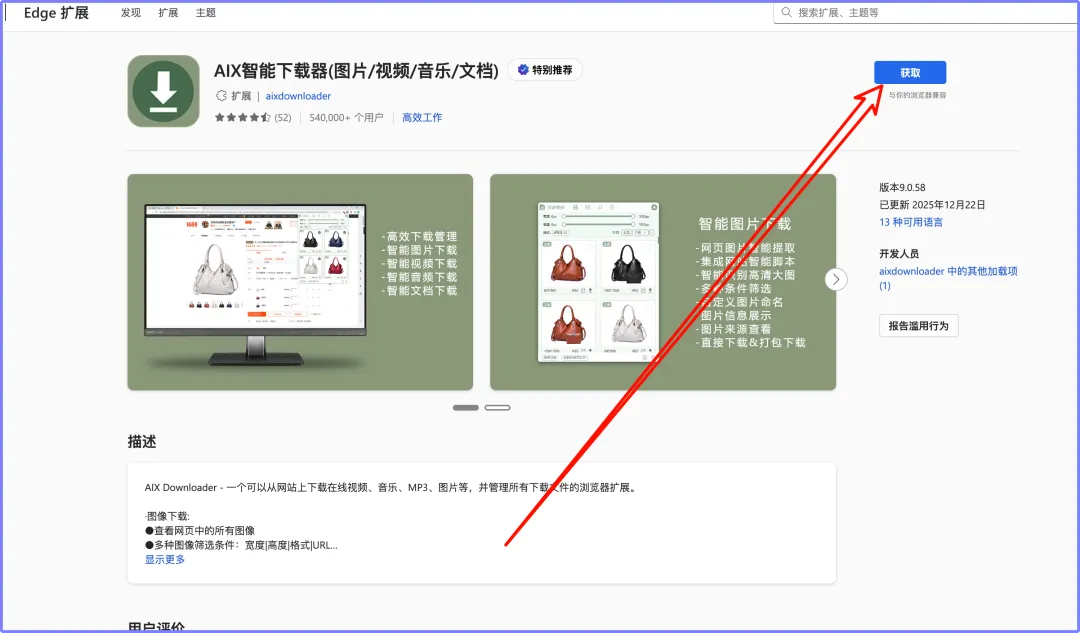Click the 开发人员 label

click(899, 253)
